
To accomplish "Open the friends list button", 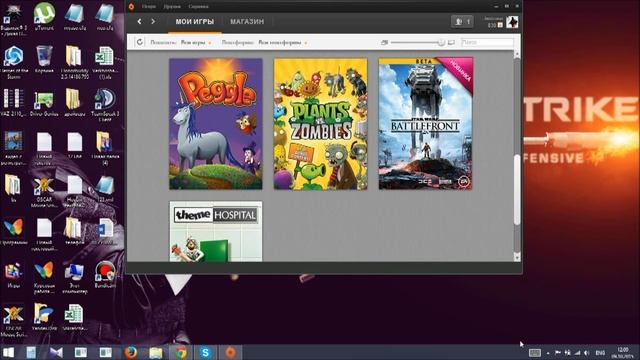I will click(462, 22).
